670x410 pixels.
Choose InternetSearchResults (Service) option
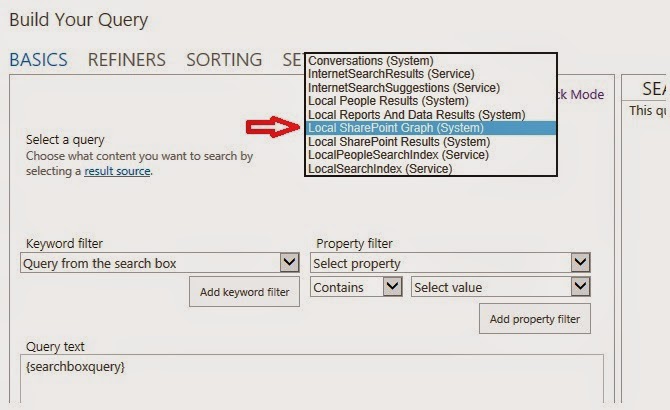431,74
